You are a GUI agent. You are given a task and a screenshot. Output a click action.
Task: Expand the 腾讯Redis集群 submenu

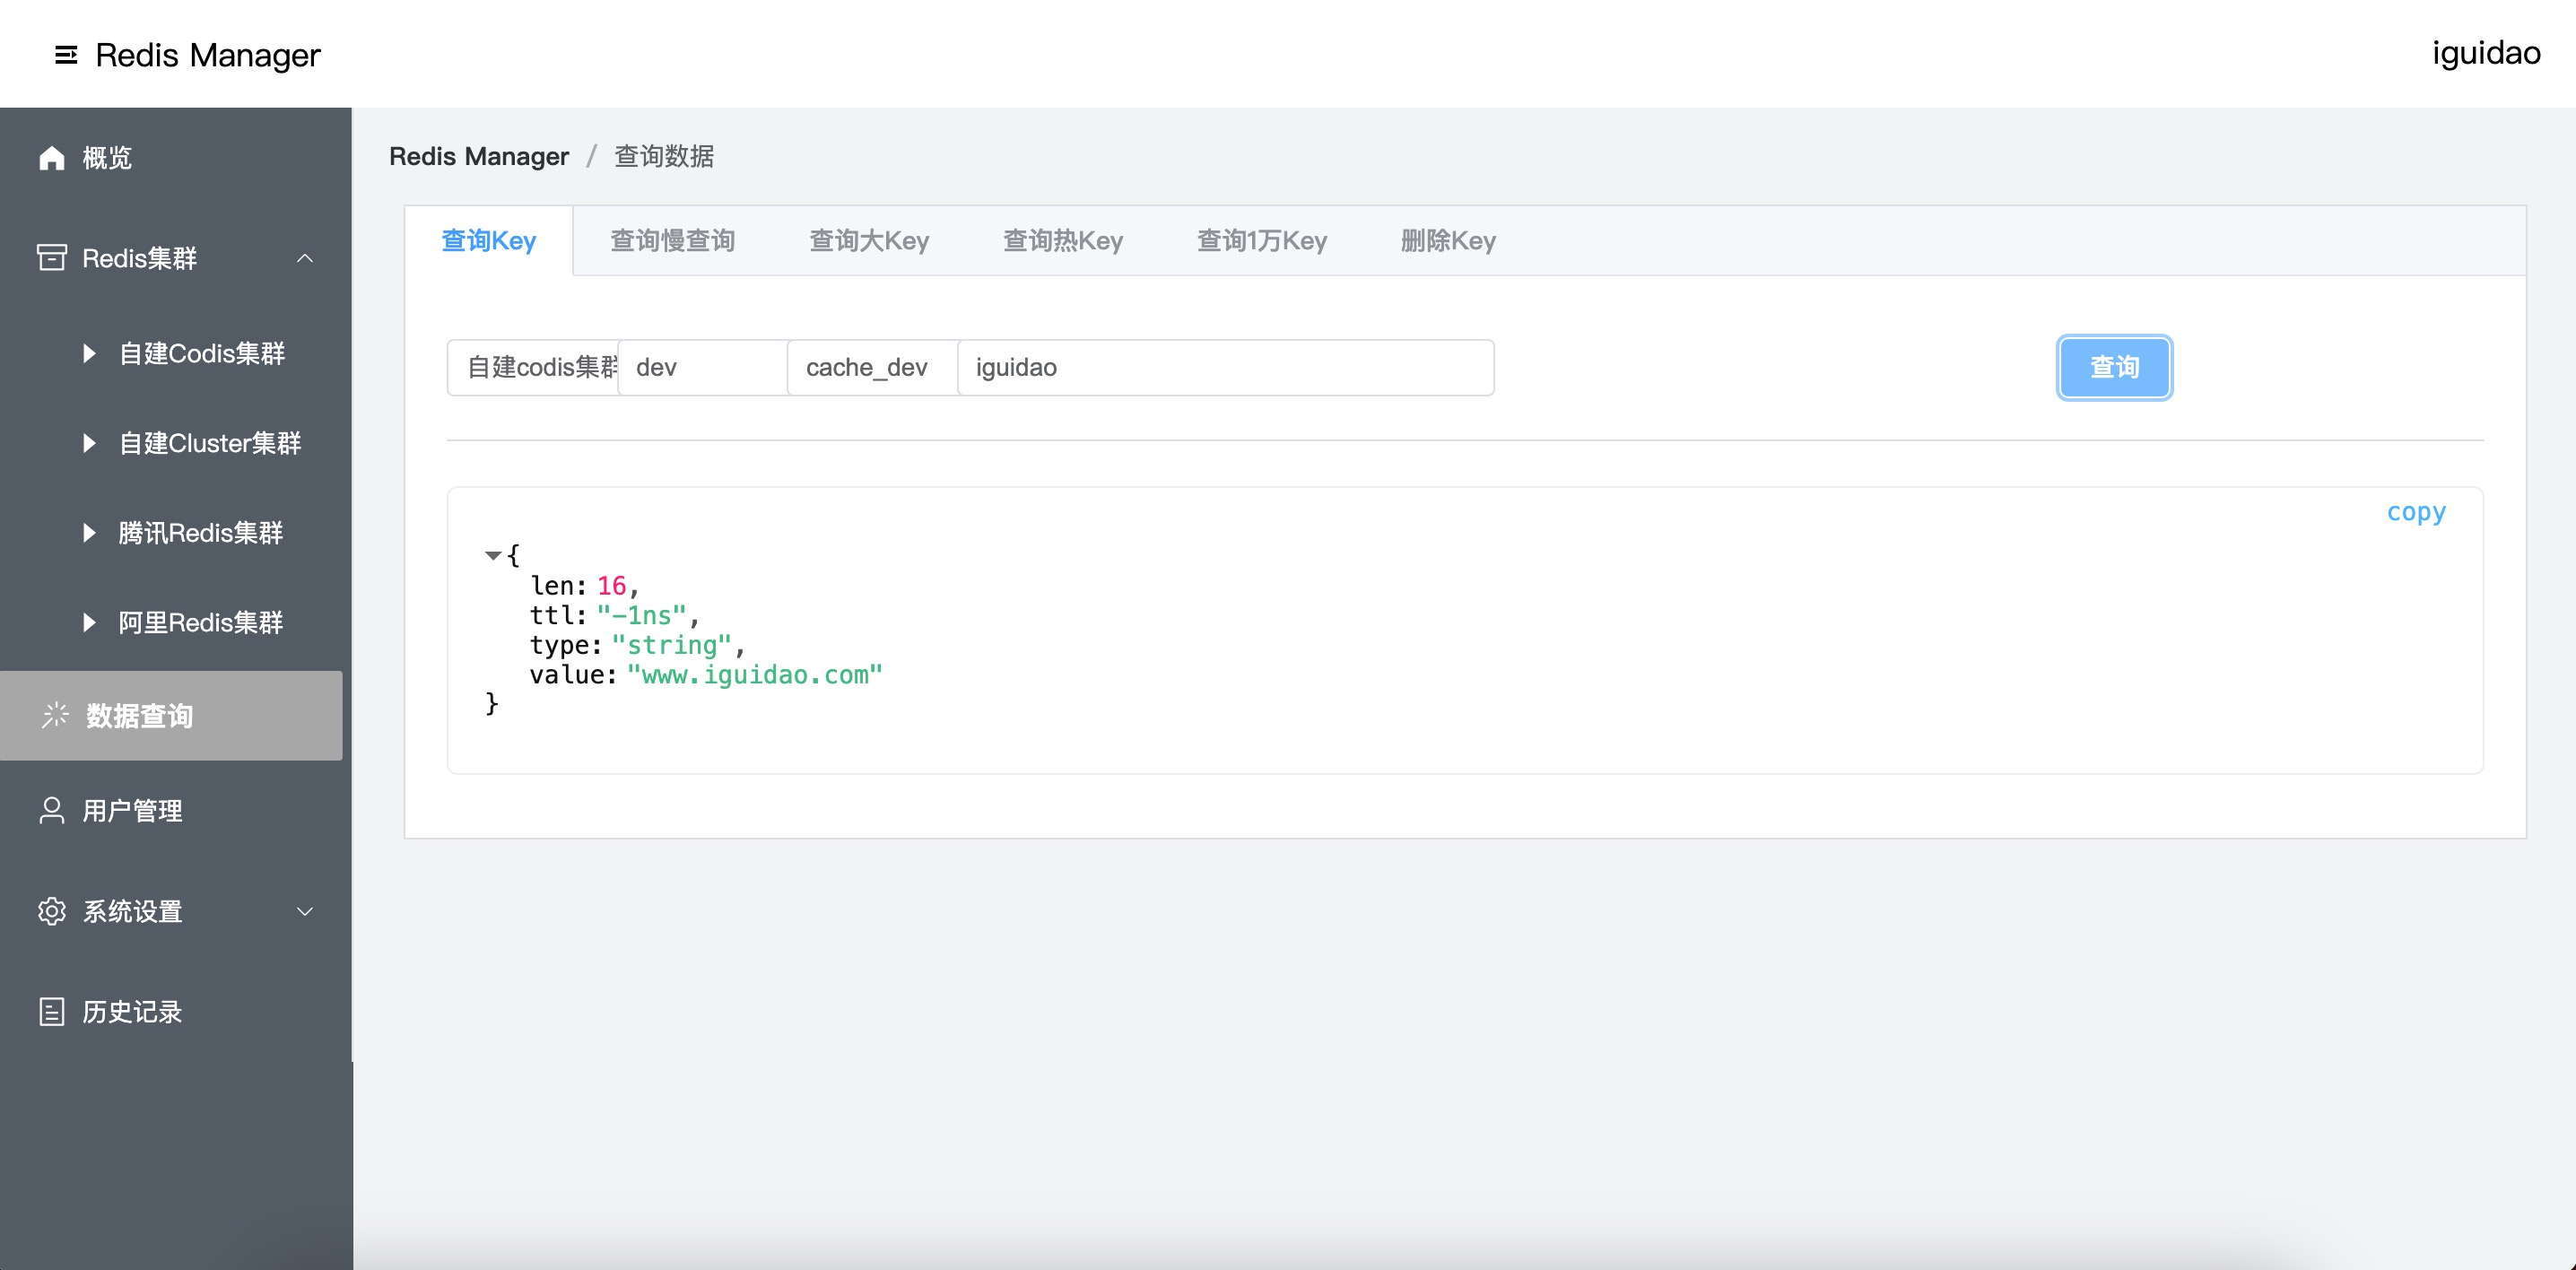click(89, 533)
